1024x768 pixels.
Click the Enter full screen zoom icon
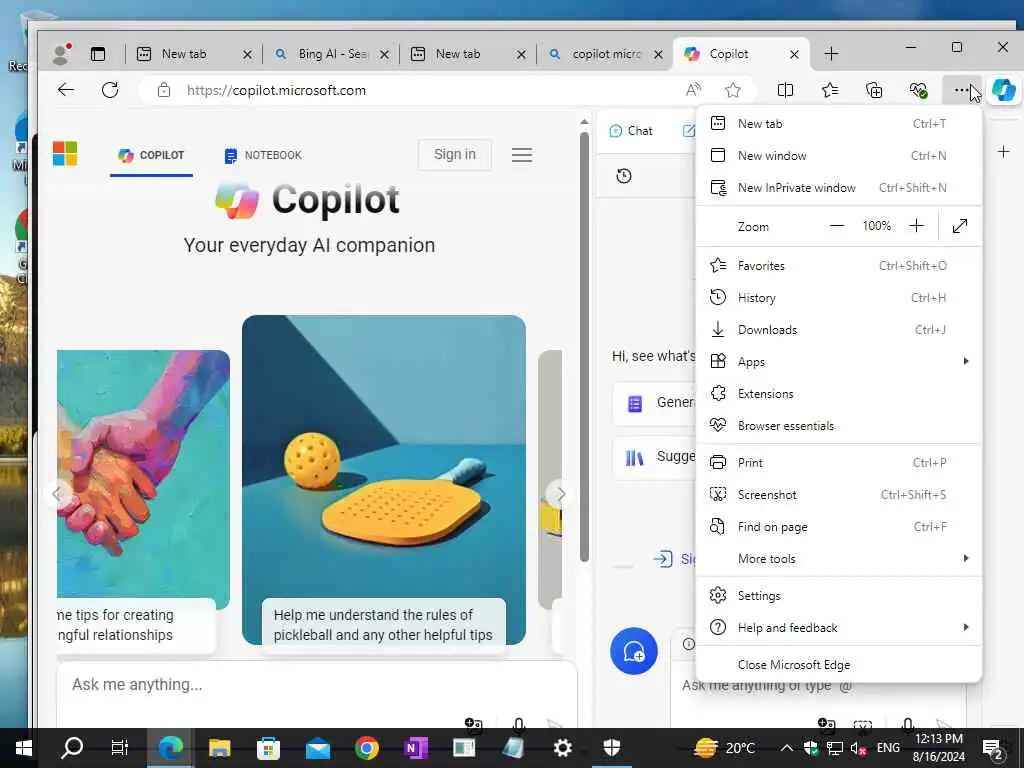[959, 226]
